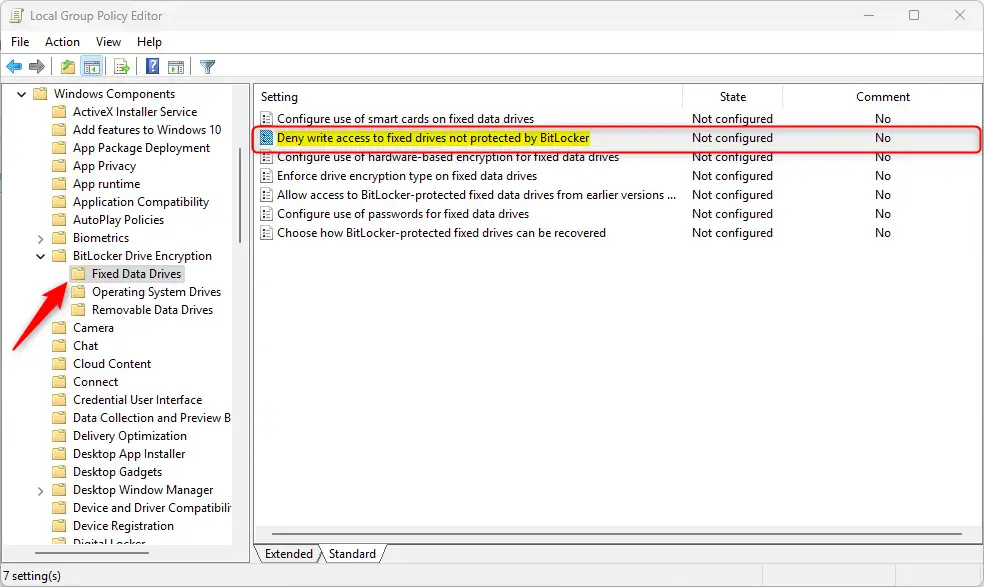
Task: Select App Privacy in the tree
Action: click(104, 166)
